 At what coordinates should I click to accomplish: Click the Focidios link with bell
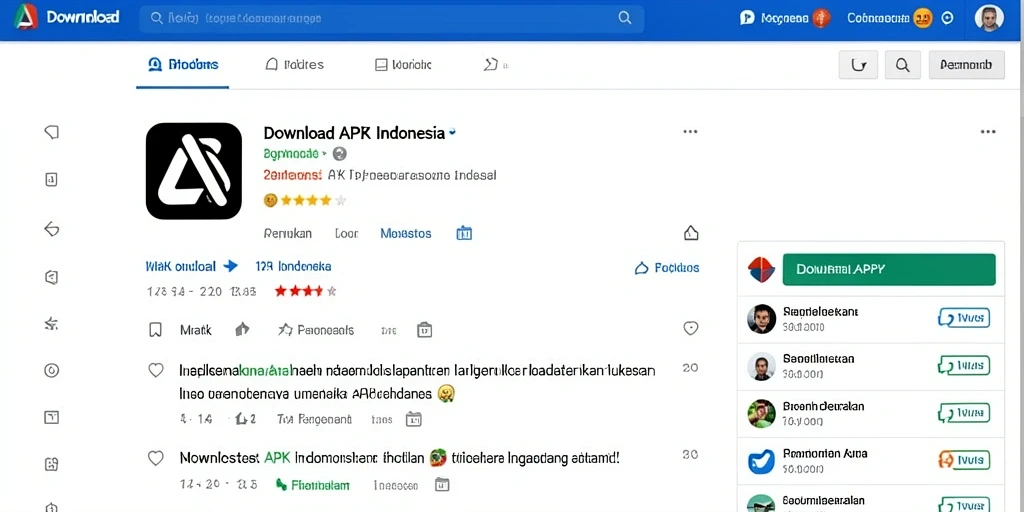pyautogui.click(x=667, y=268)
